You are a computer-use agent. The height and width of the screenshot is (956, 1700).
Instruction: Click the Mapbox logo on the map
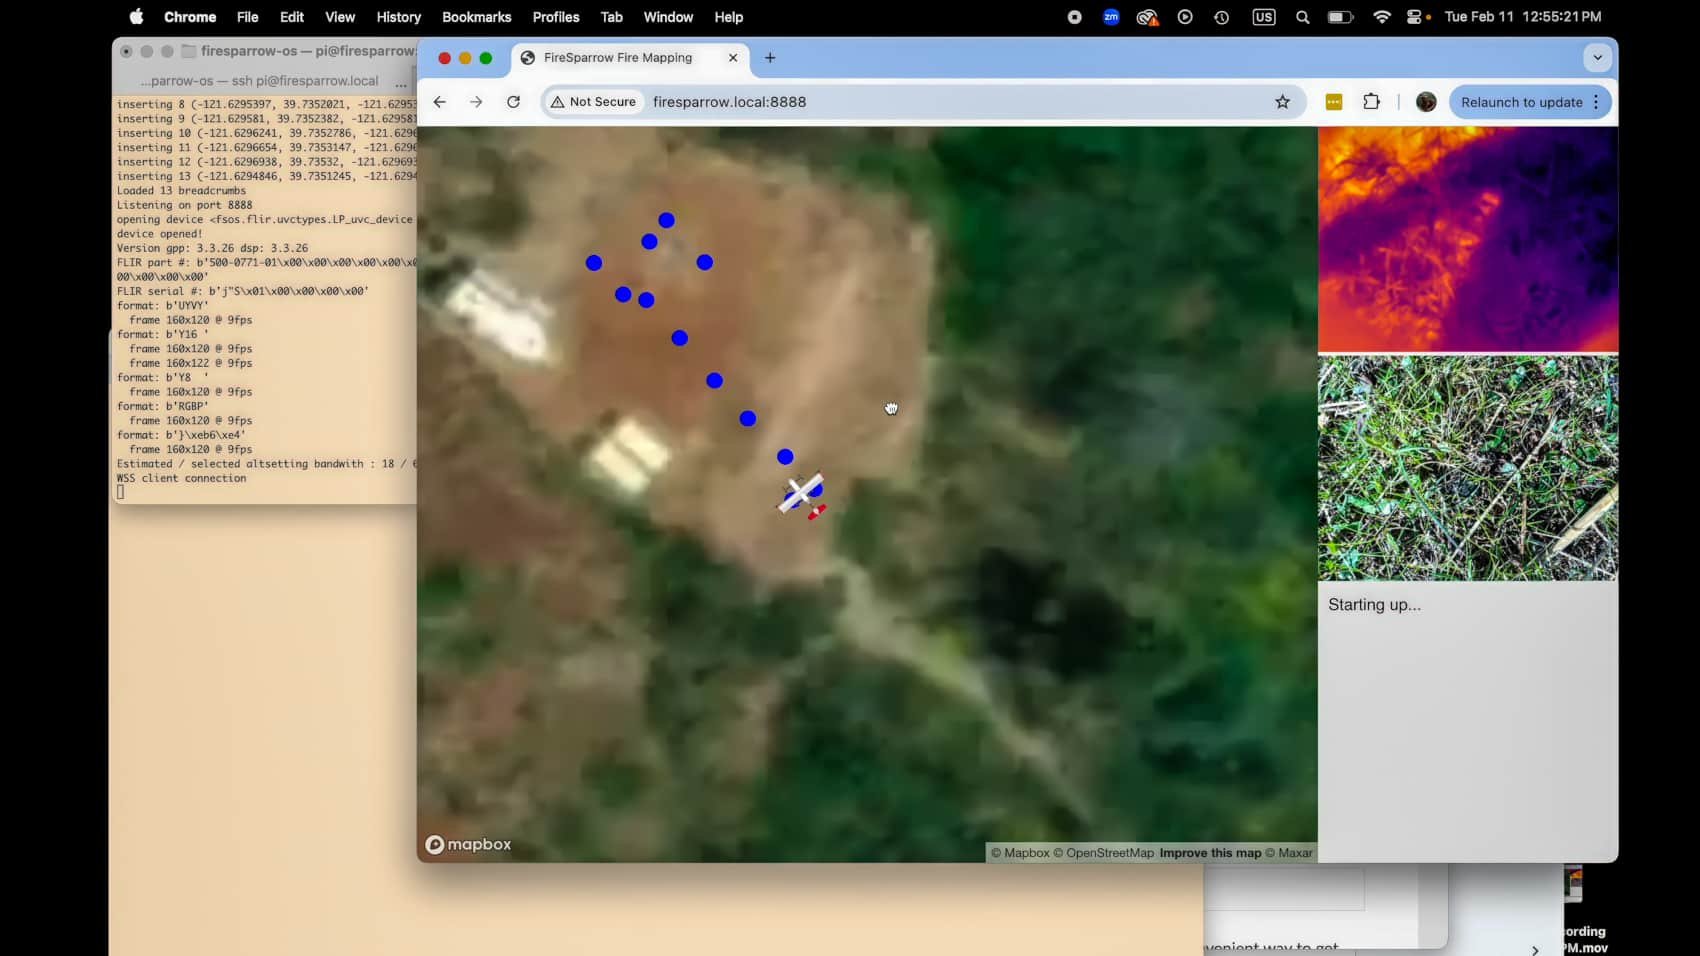pos(467,844)
